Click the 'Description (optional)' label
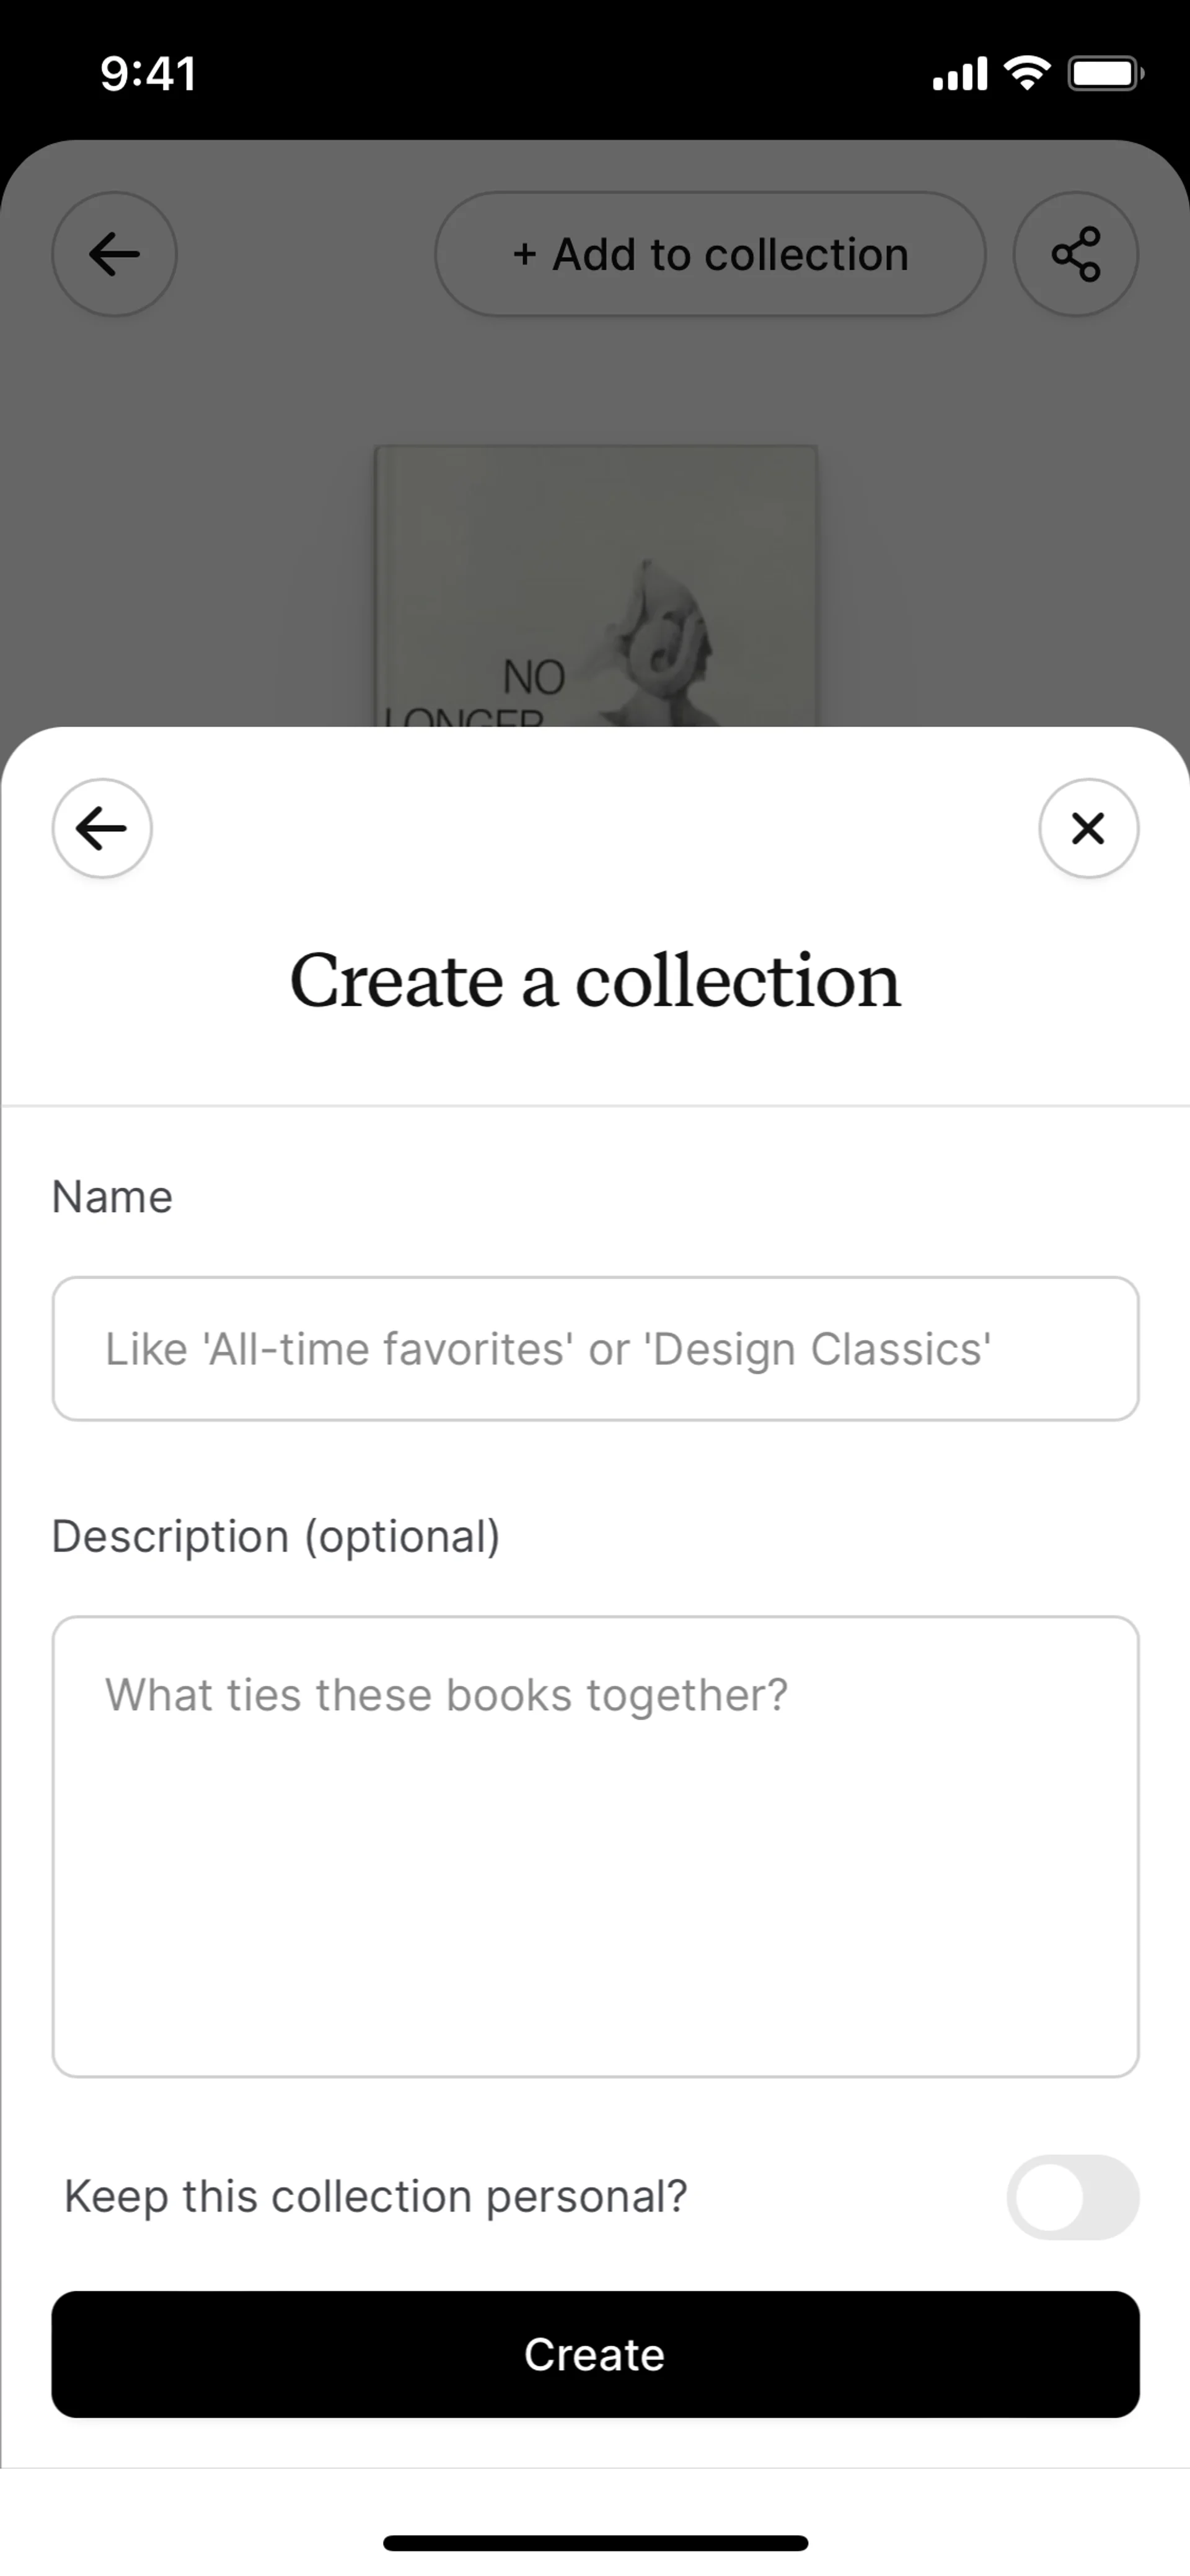 click(x=276, y=1536)
